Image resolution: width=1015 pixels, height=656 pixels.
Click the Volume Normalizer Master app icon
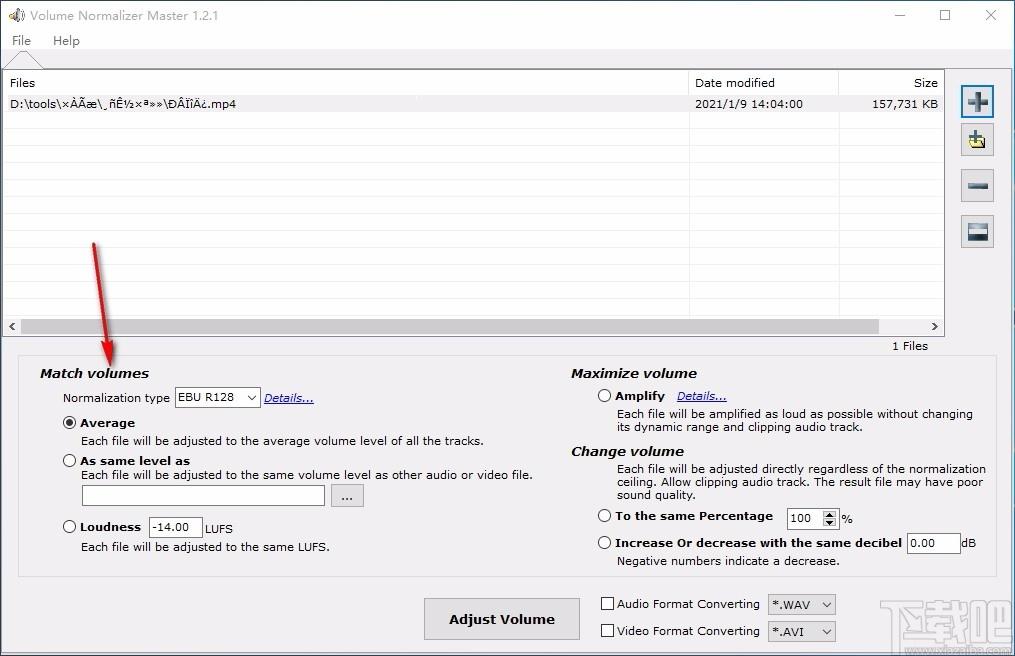16,15
